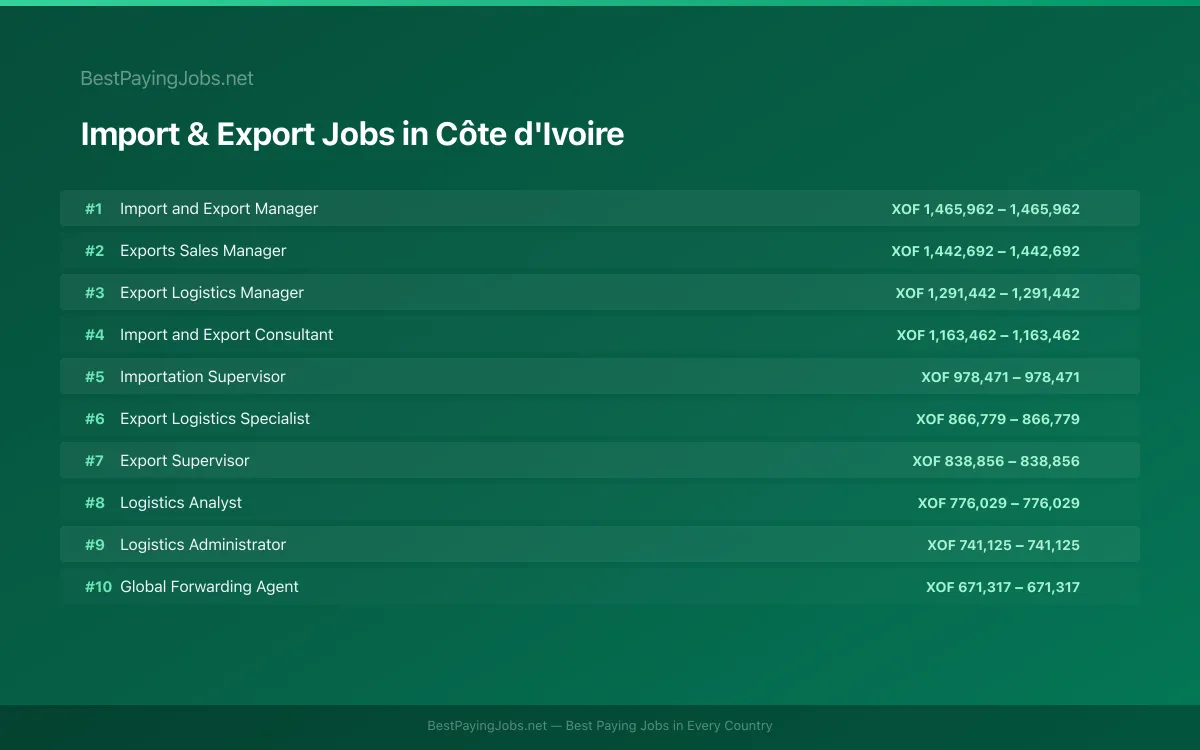Click the #8 rank number
Screen dimensions: 1200x750
click(x=94, y=503)
